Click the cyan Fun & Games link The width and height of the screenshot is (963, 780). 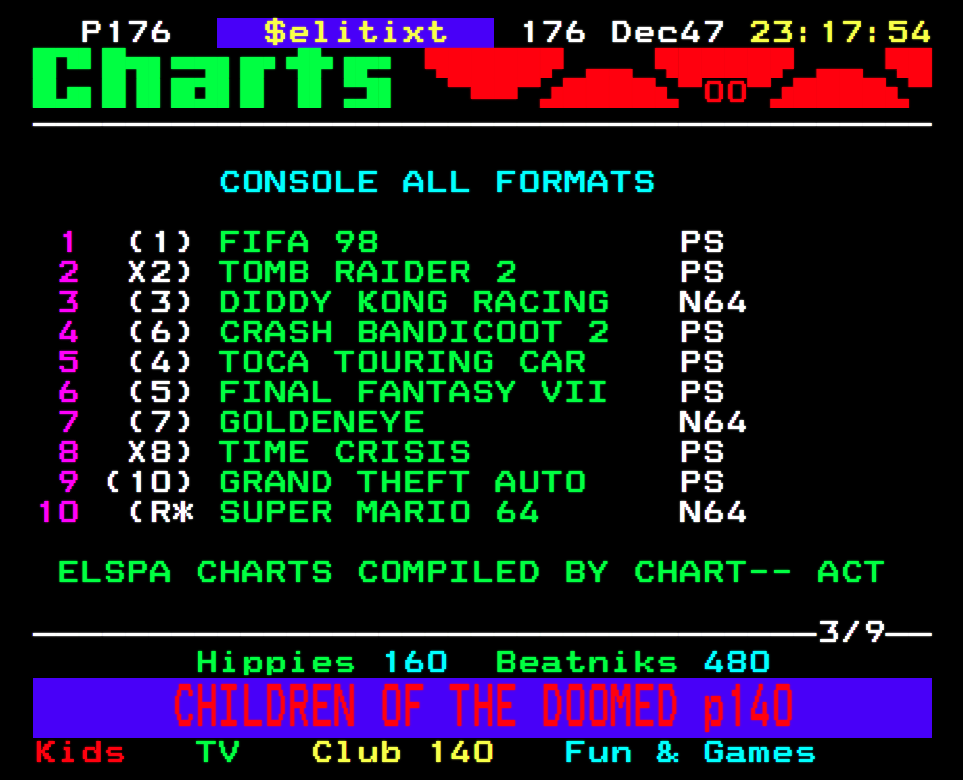tap(690, 752)
